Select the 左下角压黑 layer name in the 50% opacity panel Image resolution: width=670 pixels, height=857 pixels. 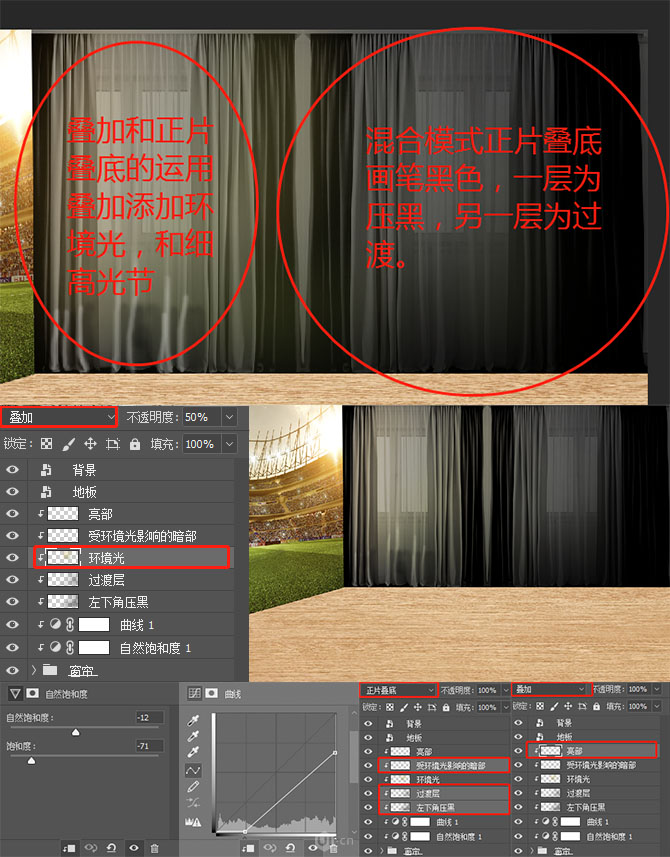click(x=118, y=602)
